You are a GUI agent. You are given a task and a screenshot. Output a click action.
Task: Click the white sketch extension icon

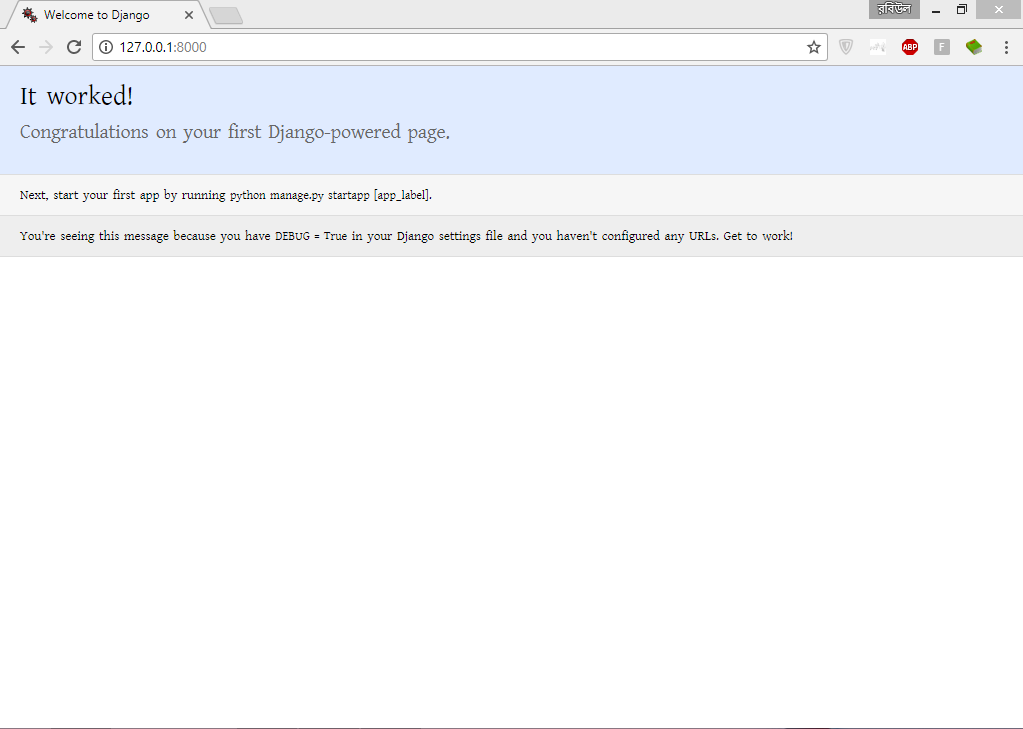point(877,47)
